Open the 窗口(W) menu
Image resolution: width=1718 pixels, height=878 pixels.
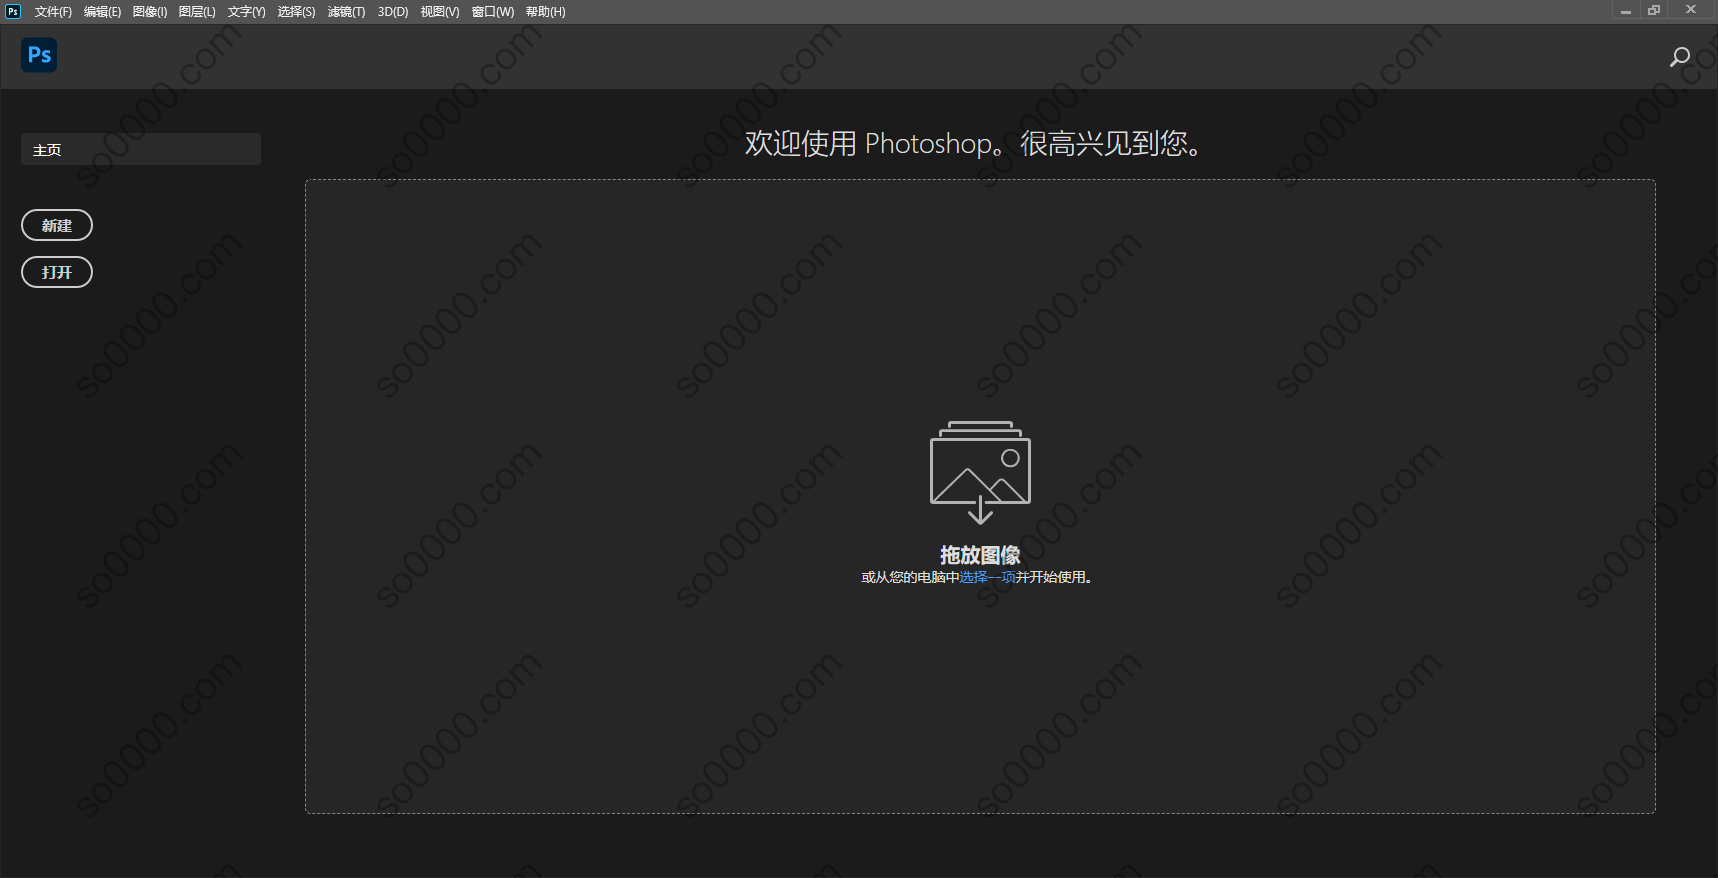tap(493, 12)
